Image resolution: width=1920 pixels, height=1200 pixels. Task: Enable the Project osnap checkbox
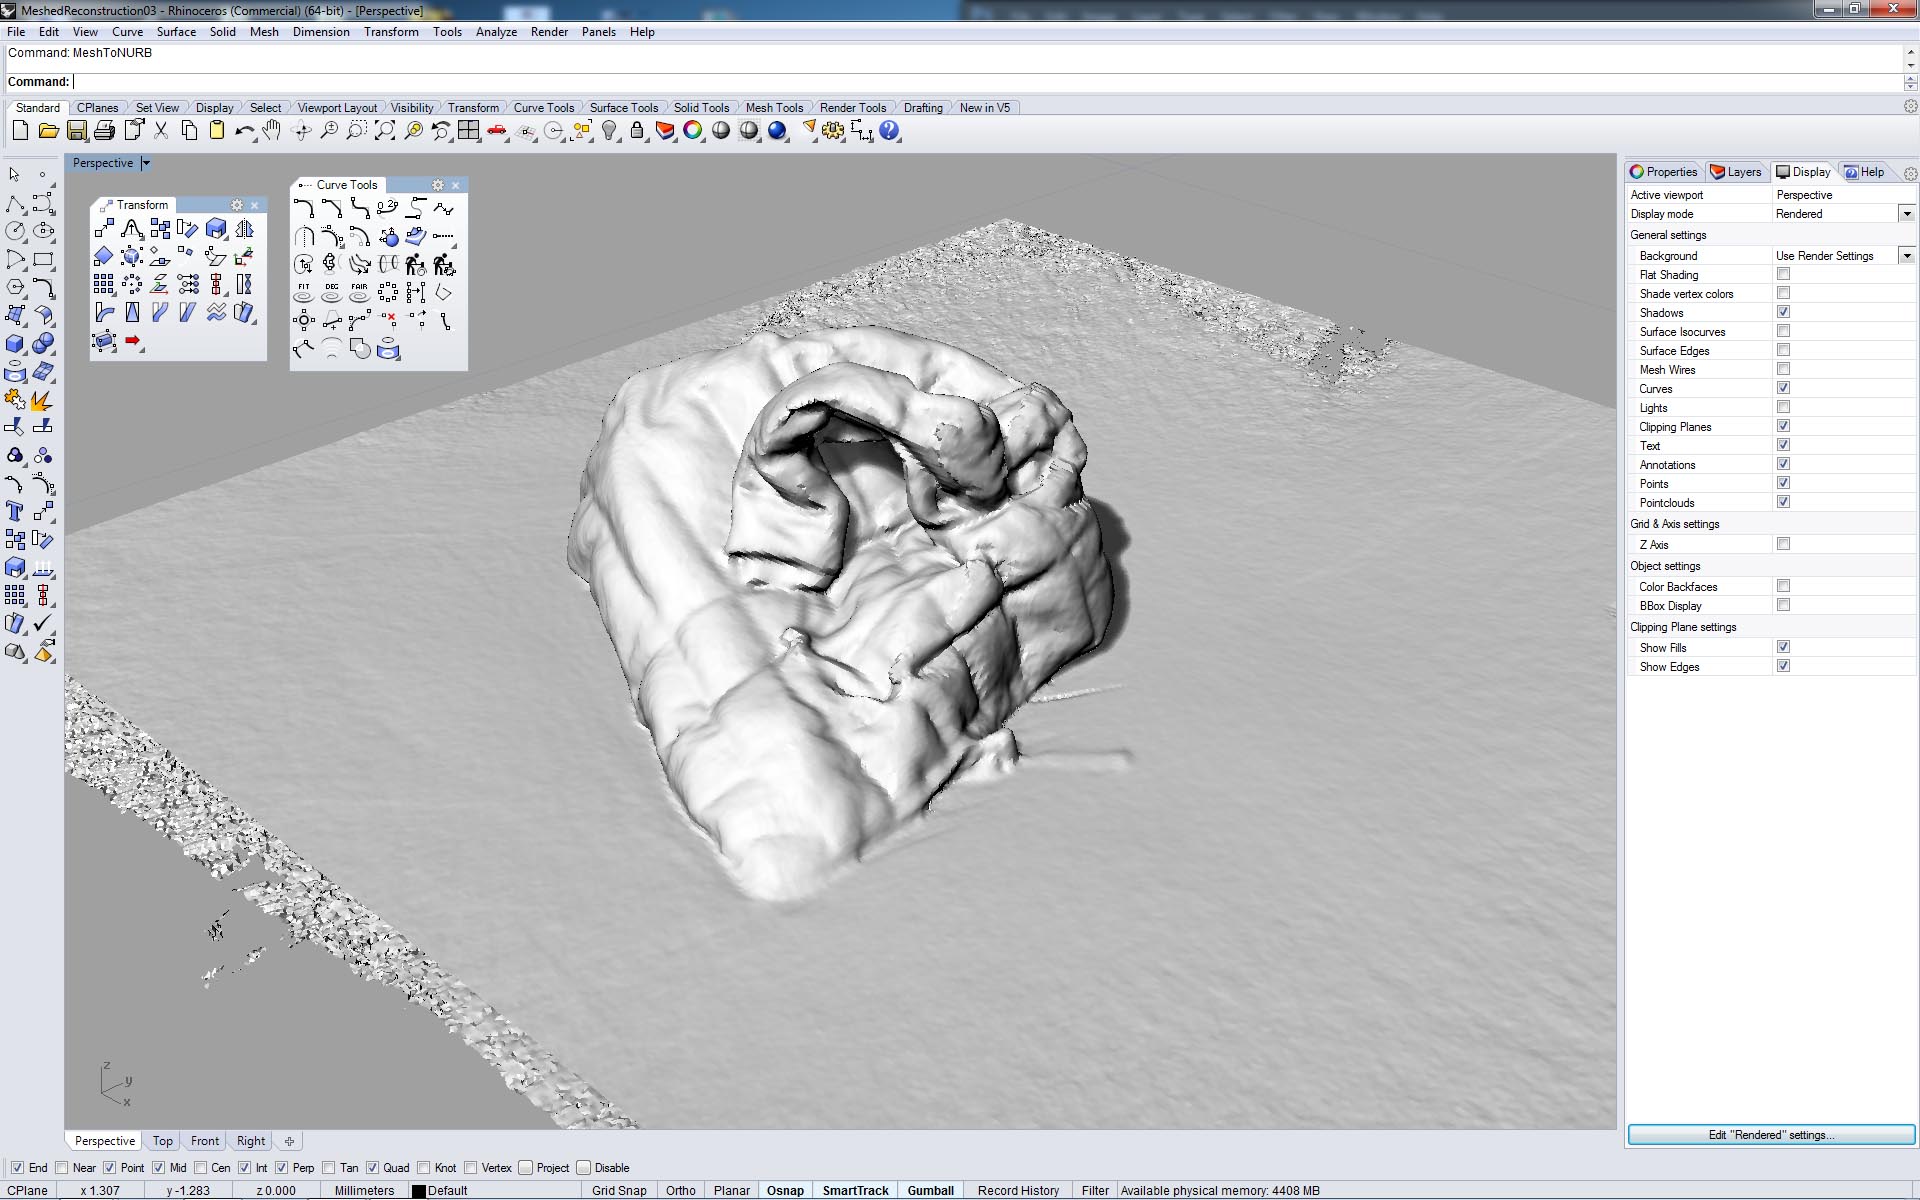coord(525,1167)
